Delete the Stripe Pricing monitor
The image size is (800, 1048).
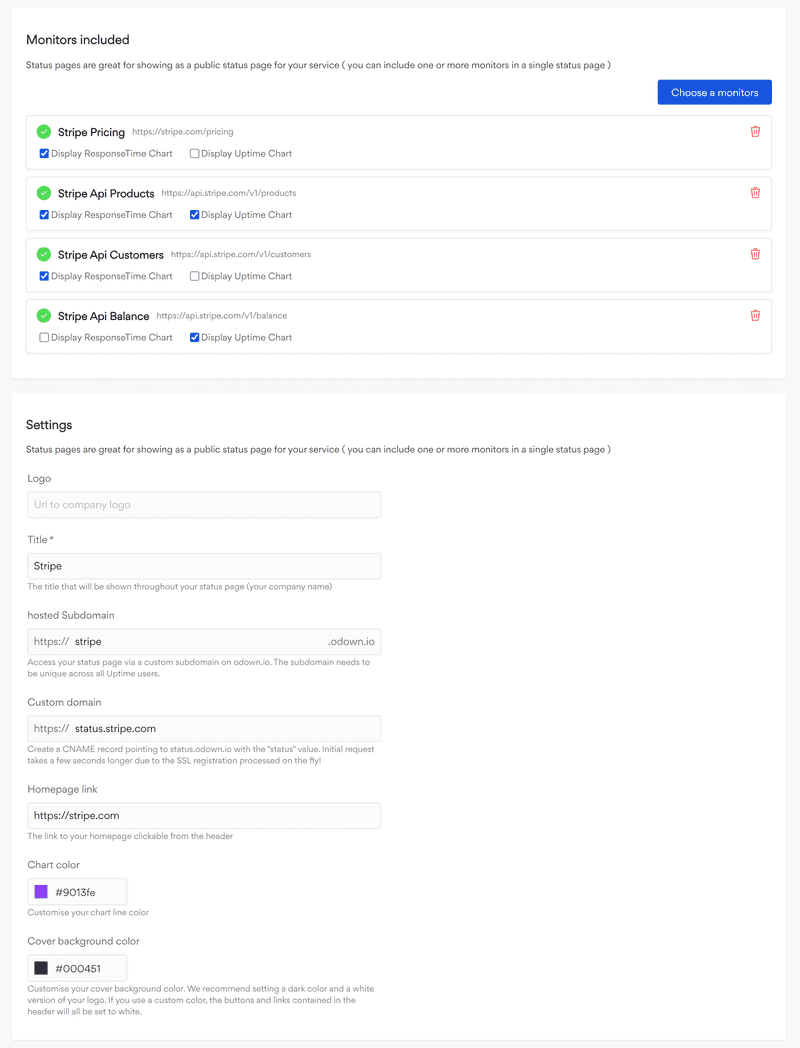point(755,131)
